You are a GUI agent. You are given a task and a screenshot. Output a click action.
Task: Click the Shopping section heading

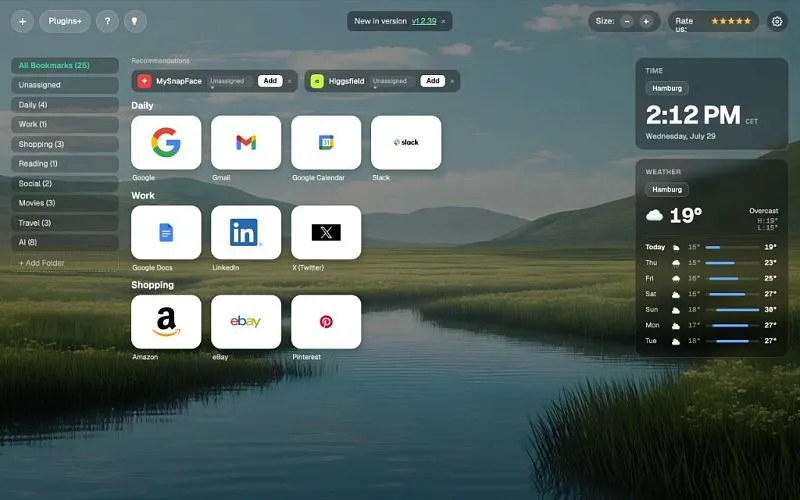(153, 285)
